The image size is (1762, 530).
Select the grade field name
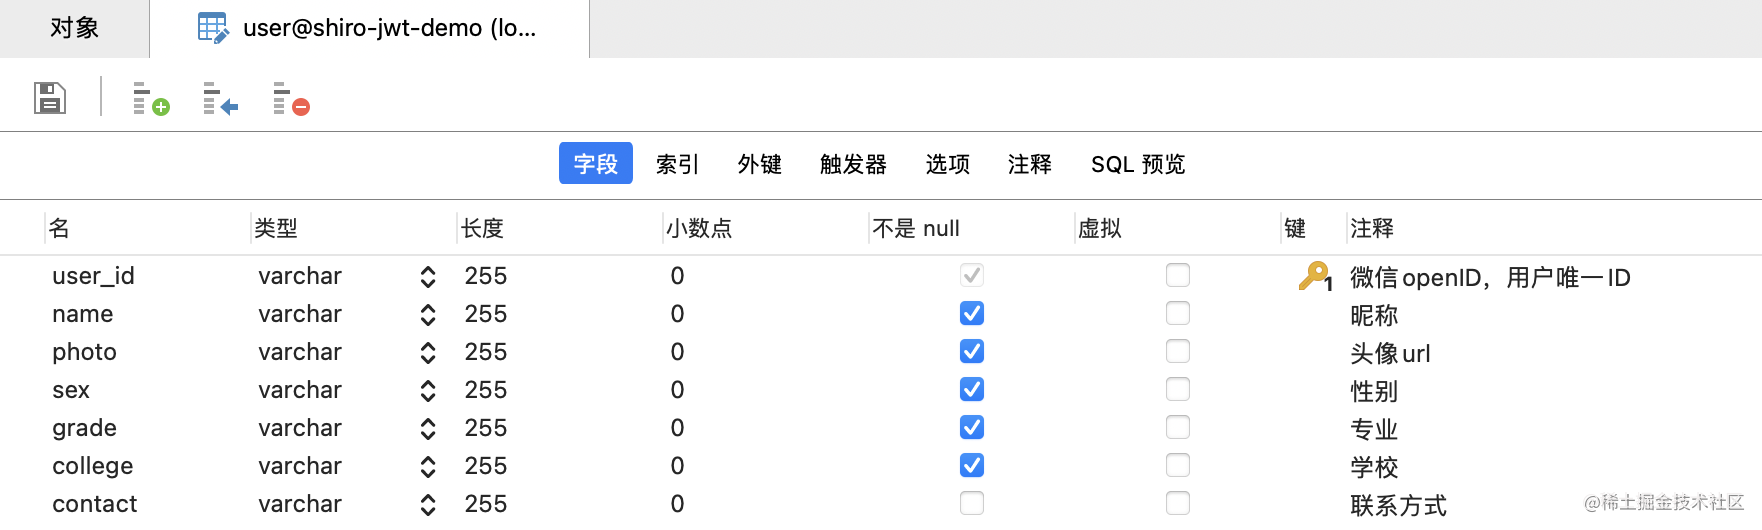84,428
